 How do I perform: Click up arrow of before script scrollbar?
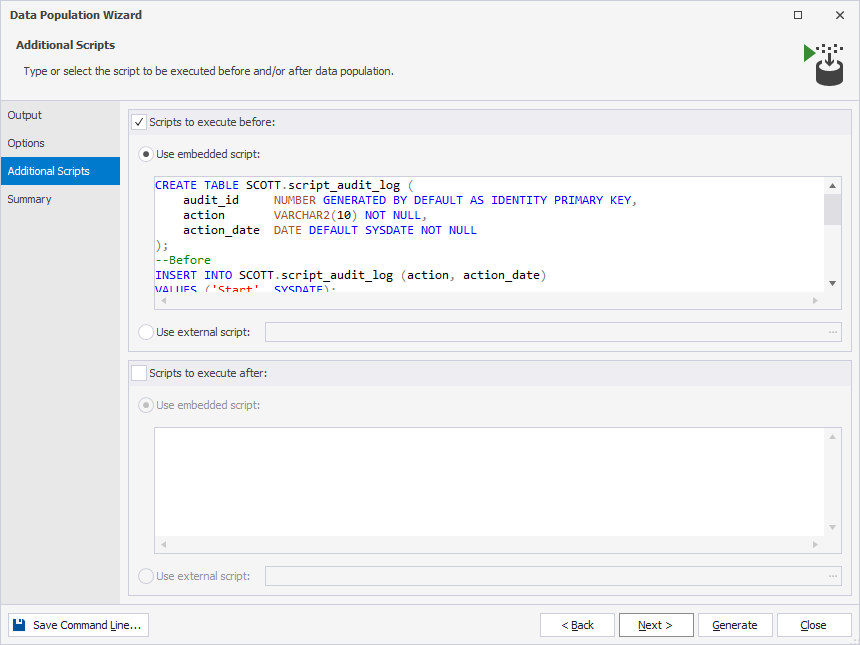pos(833,186)
